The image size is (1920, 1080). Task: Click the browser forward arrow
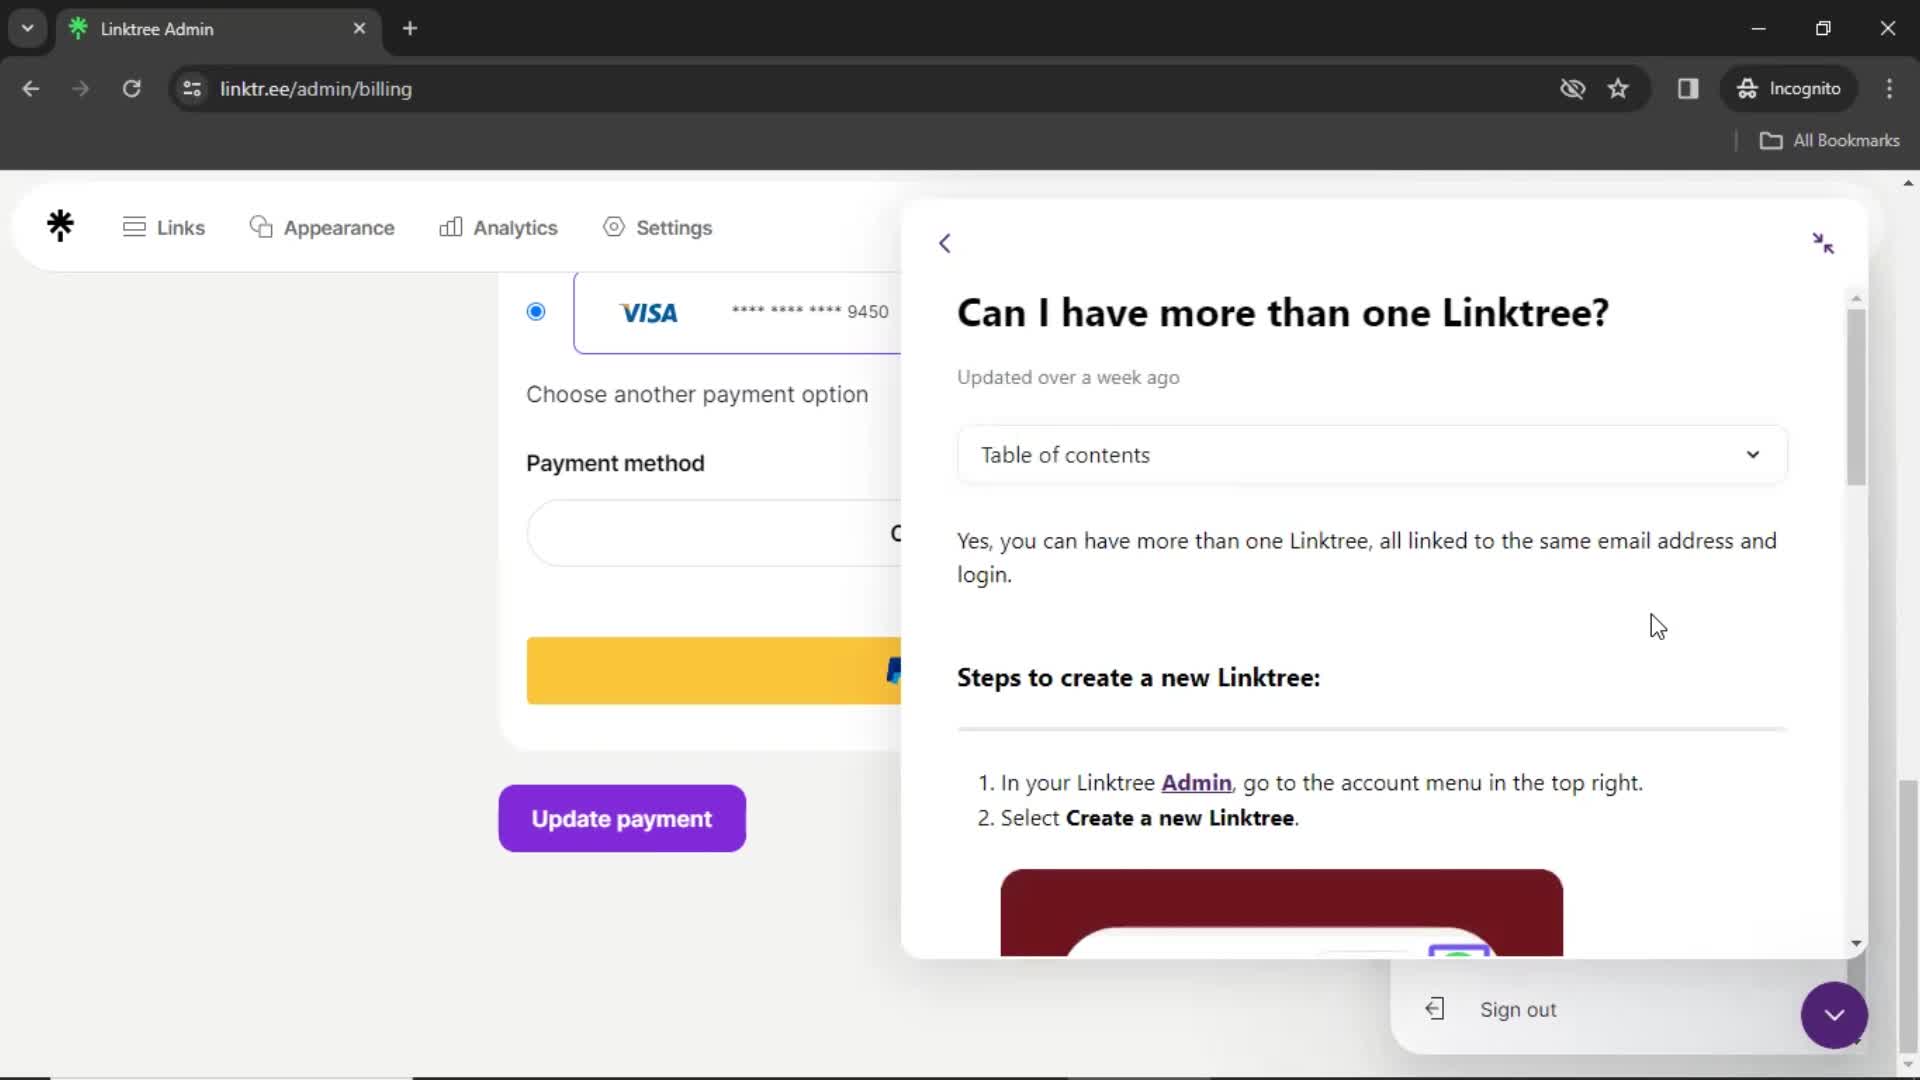tap(81, 89)
